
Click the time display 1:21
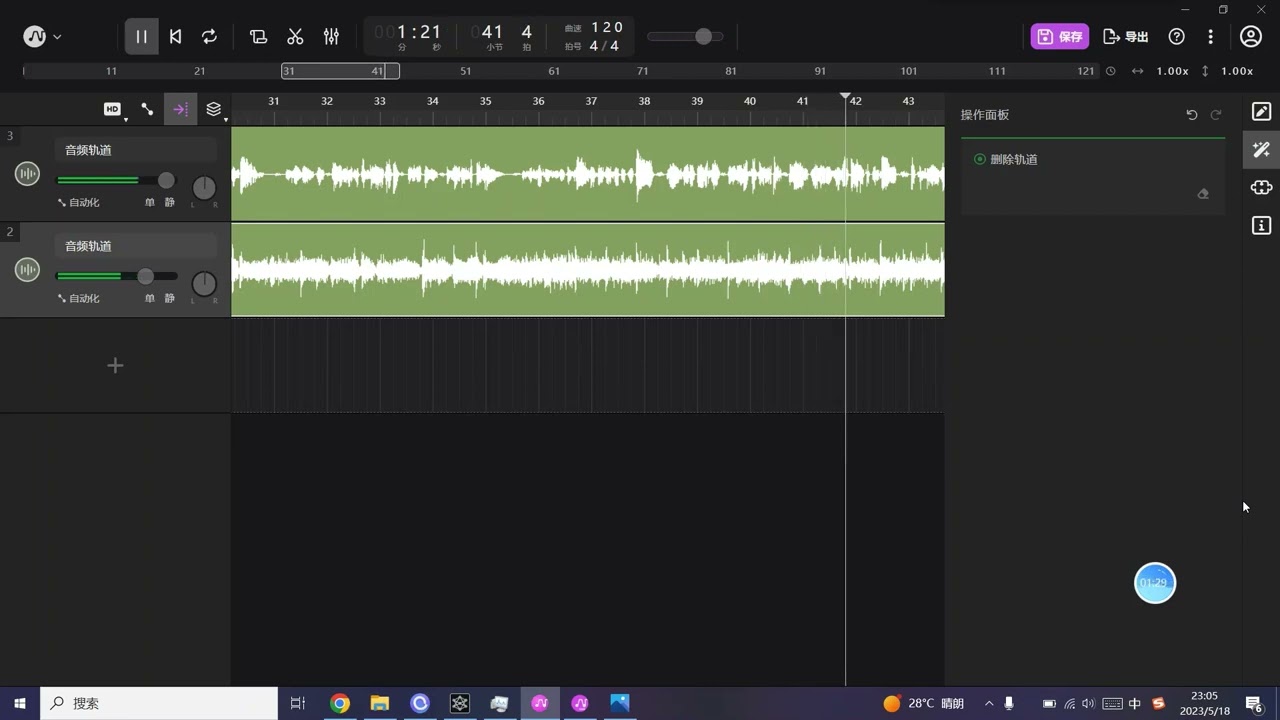coord(410,33)
